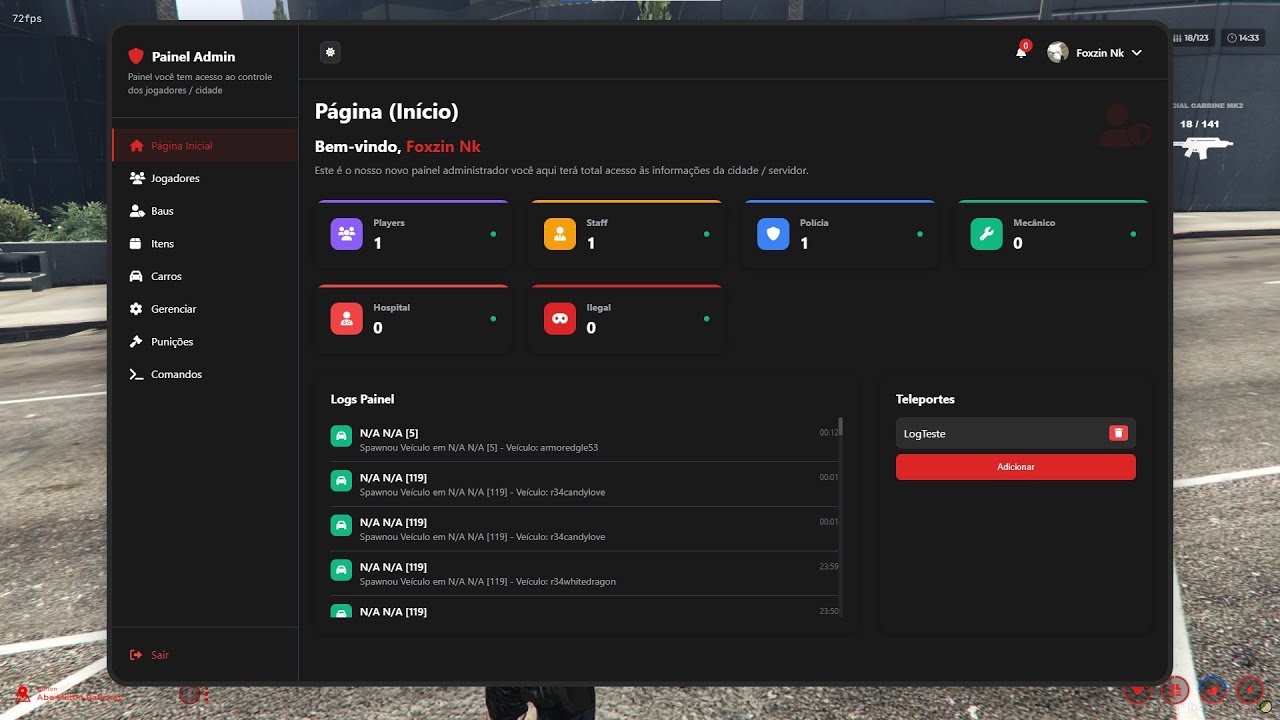Click the Hospital card label
Screen dimensions: 1280x720
(392, 308)
